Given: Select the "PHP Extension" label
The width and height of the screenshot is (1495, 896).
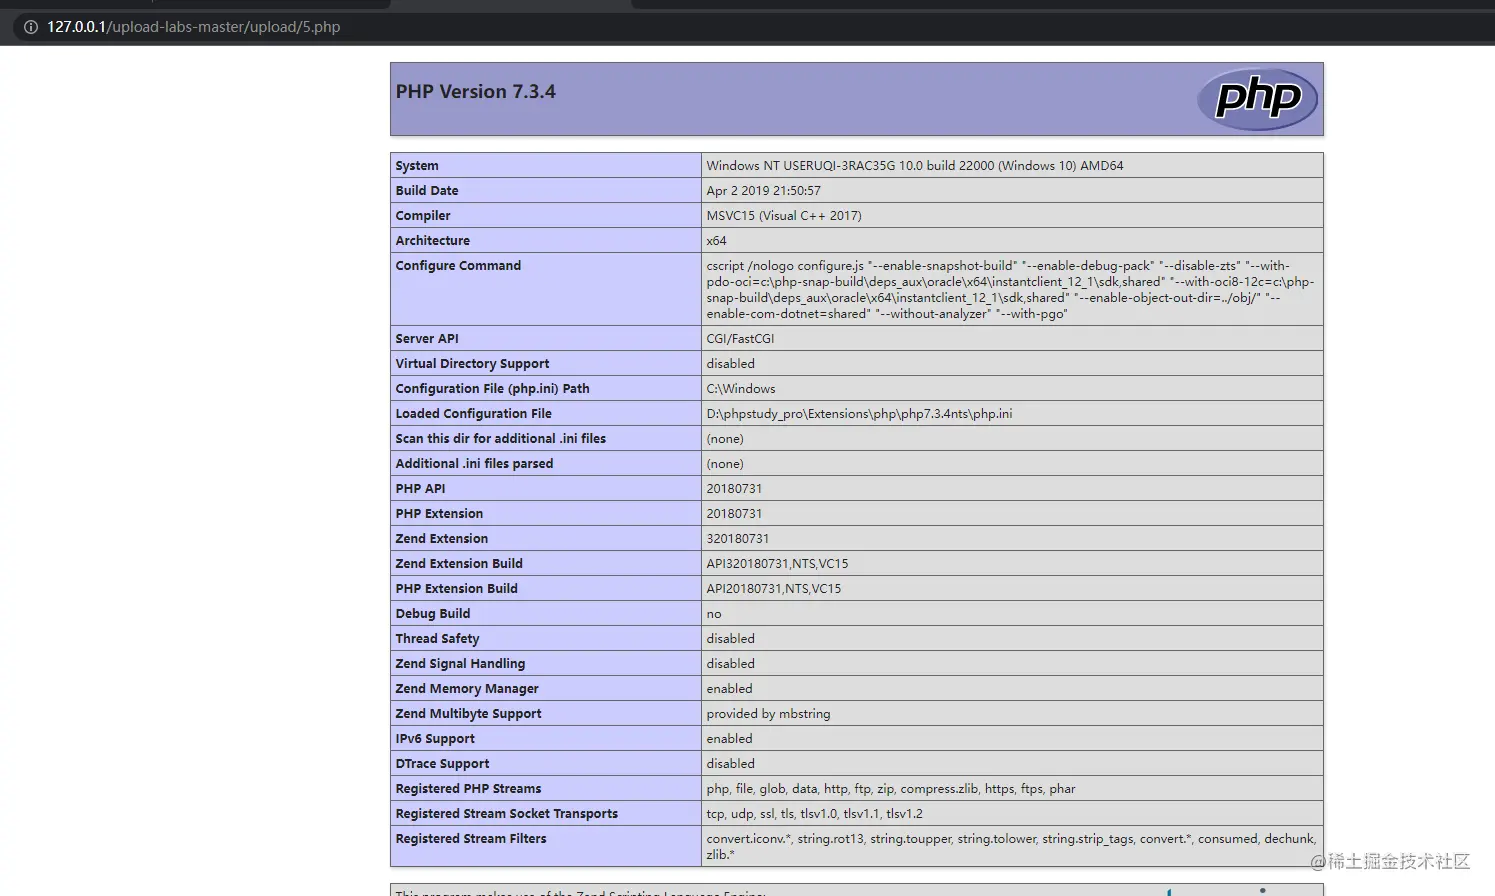Looking at the screenshot, I should (x=439, y=514).
